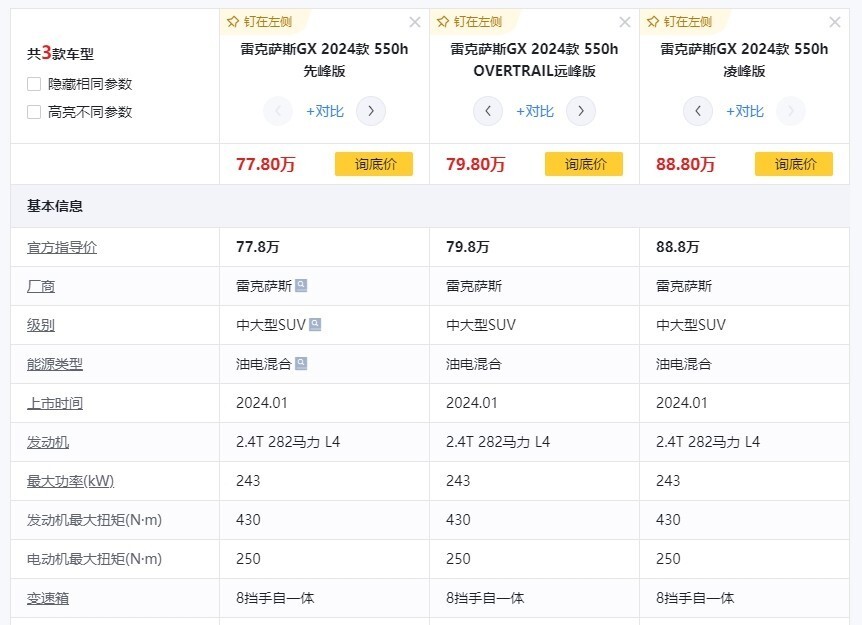Click 询底价 button for the 77.80万 model

click(x=373, y=164)
